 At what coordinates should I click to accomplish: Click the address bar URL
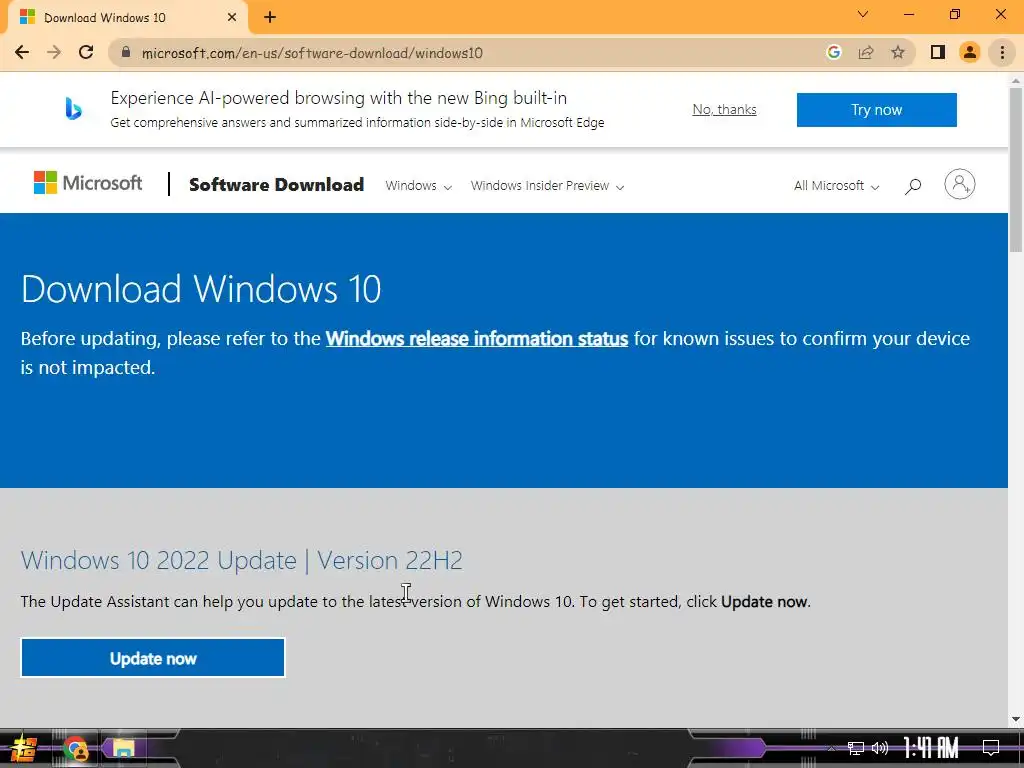[x=312, y=53]
